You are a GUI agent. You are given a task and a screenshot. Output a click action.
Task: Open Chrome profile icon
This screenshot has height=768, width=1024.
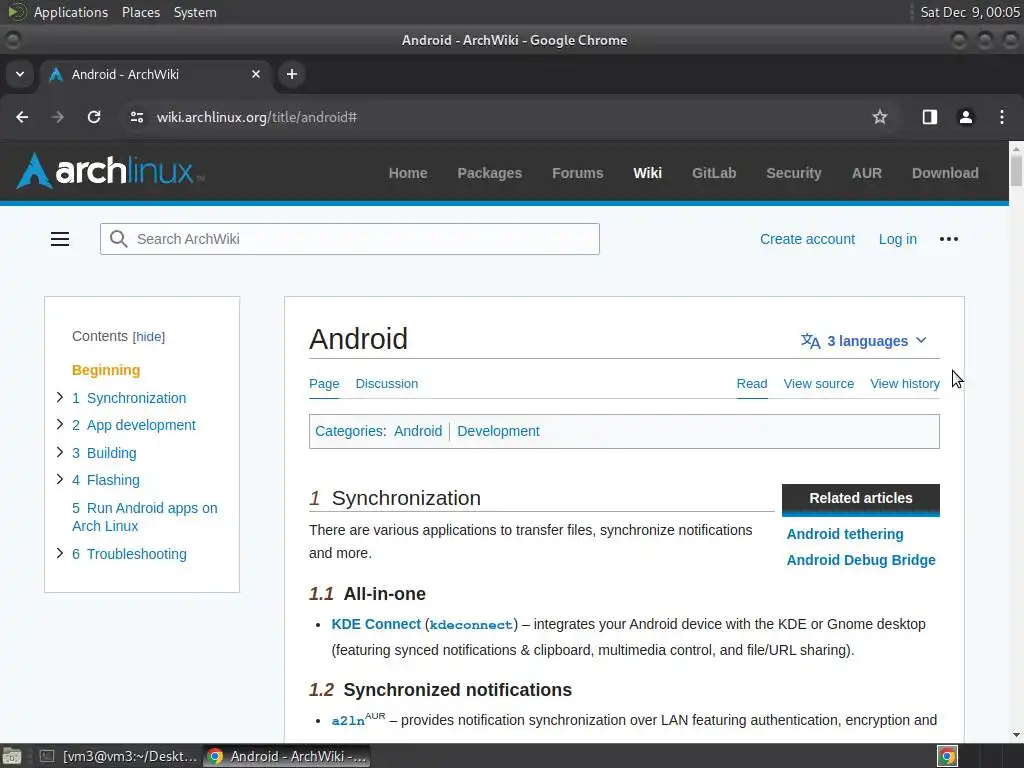(965, 117)
